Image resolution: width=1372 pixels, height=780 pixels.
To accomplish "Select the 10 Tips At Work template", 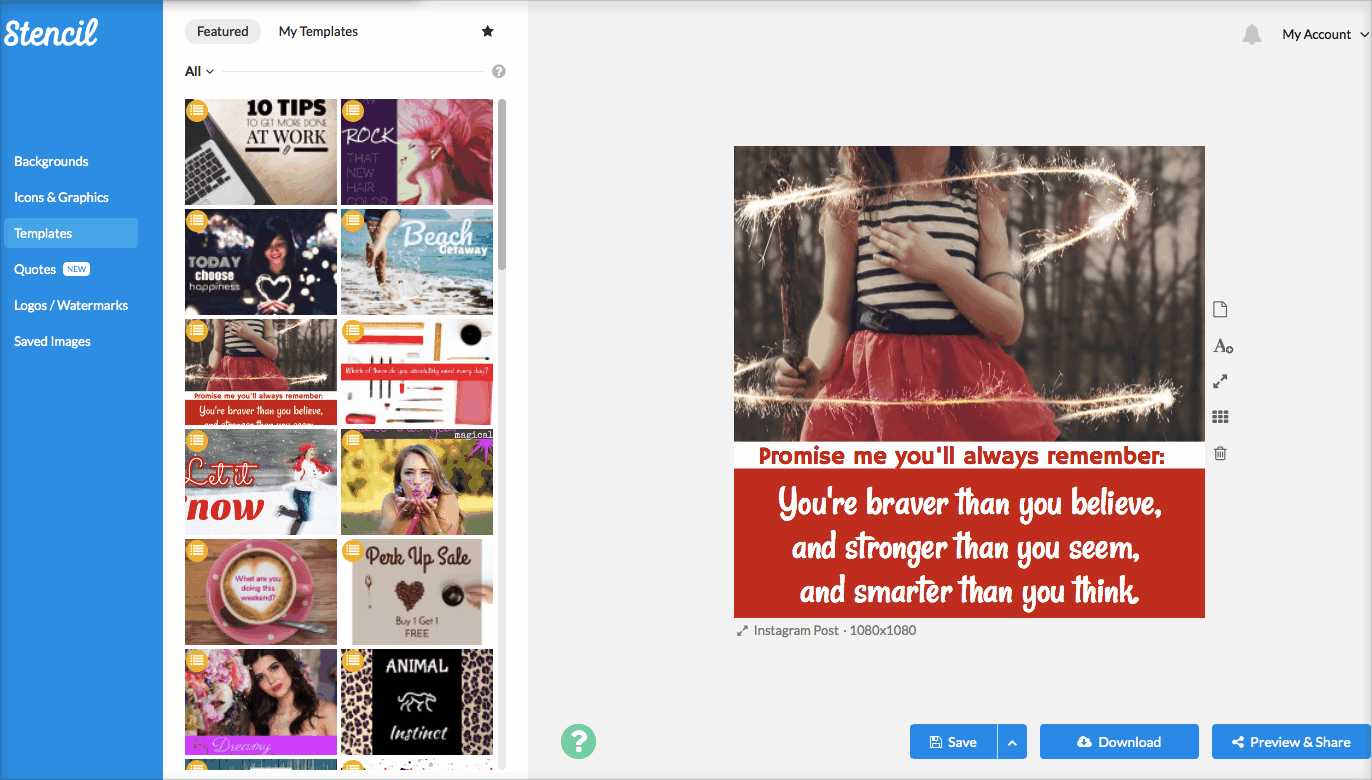I will coord(261,152).
